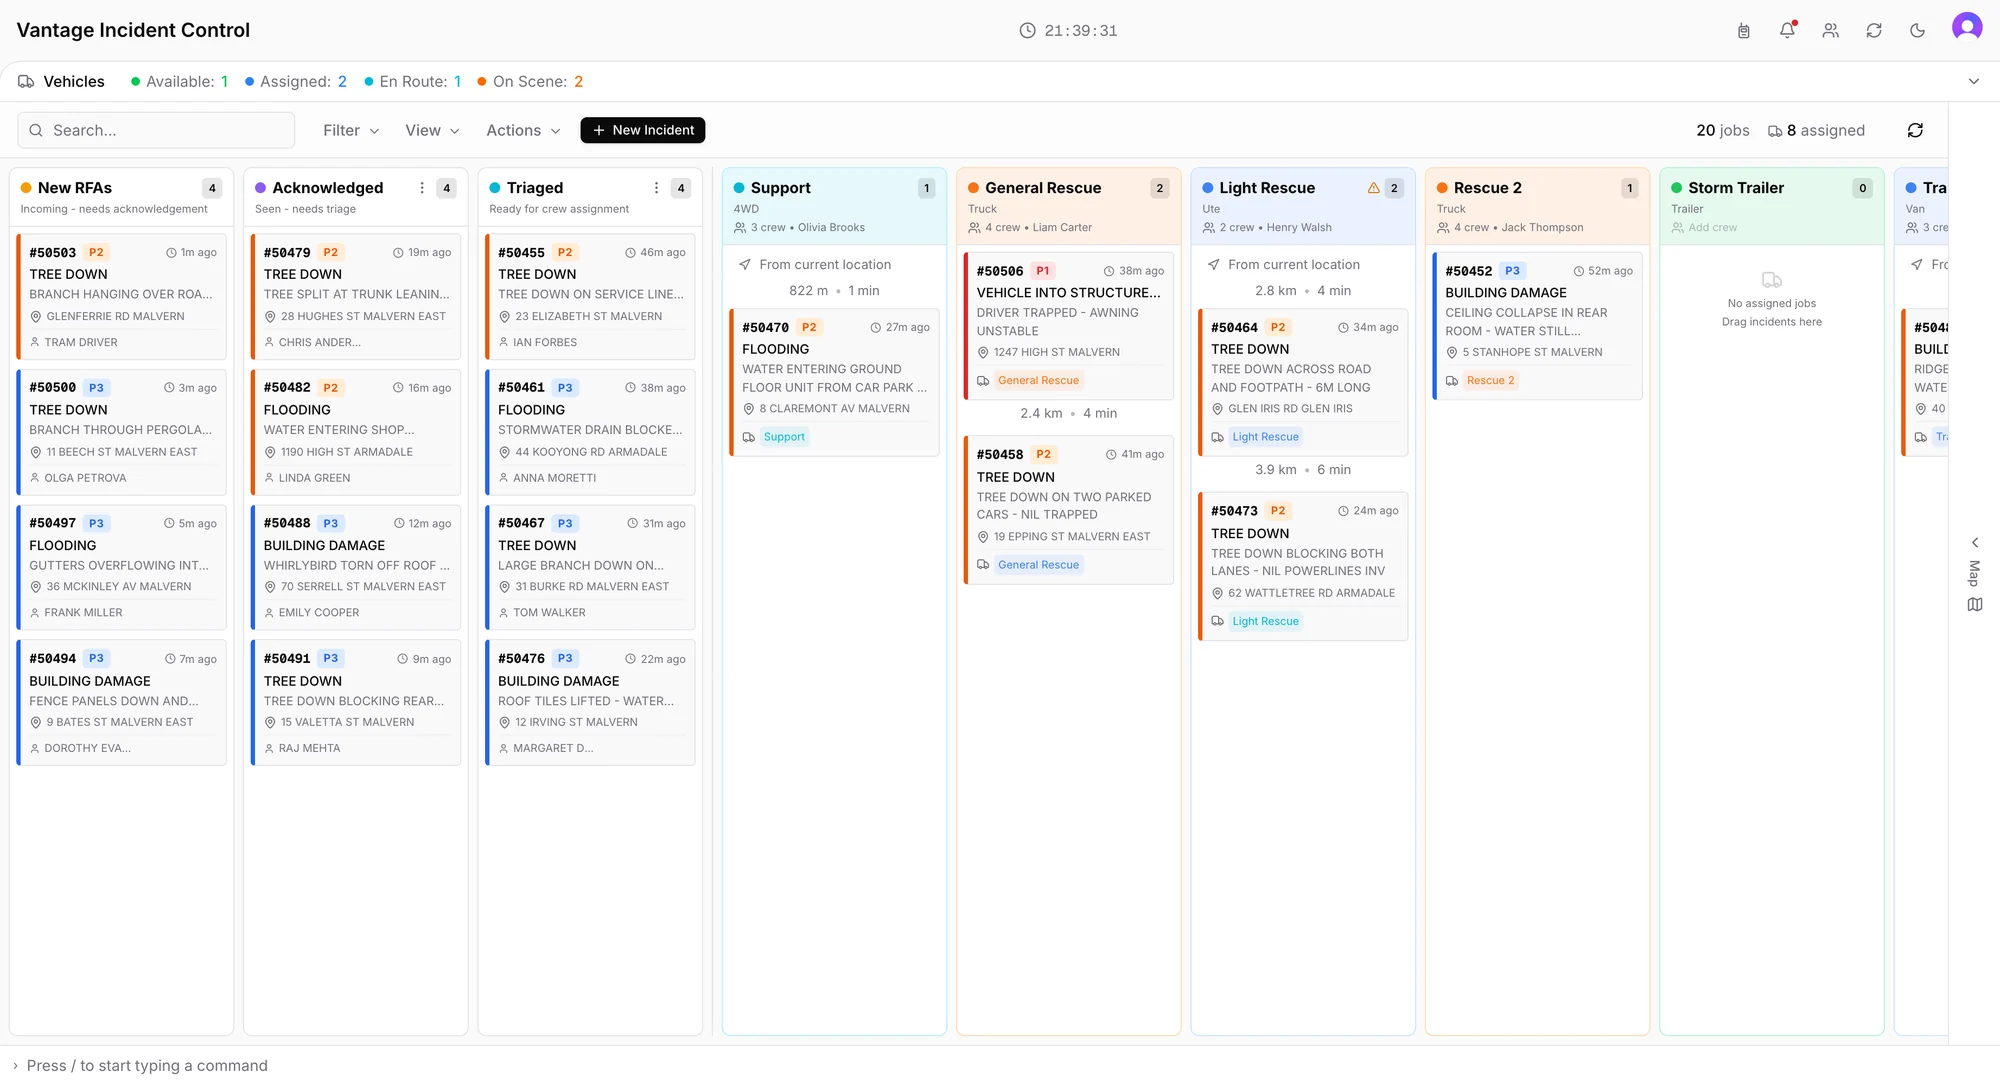
Task: Click the 20 jobs counter
Action: click(x=1723, y=130)
